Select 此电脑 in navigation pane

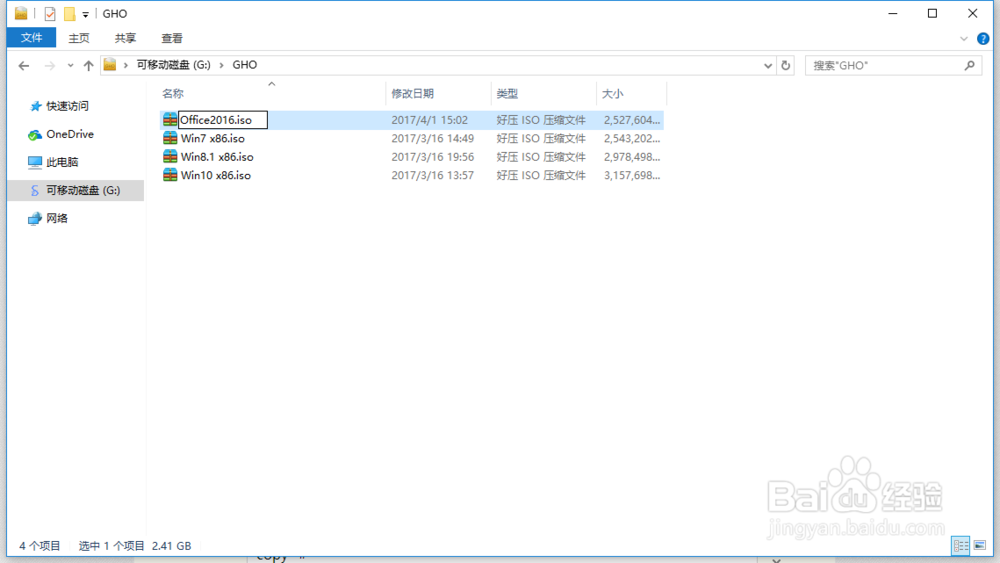pos(62,162)
